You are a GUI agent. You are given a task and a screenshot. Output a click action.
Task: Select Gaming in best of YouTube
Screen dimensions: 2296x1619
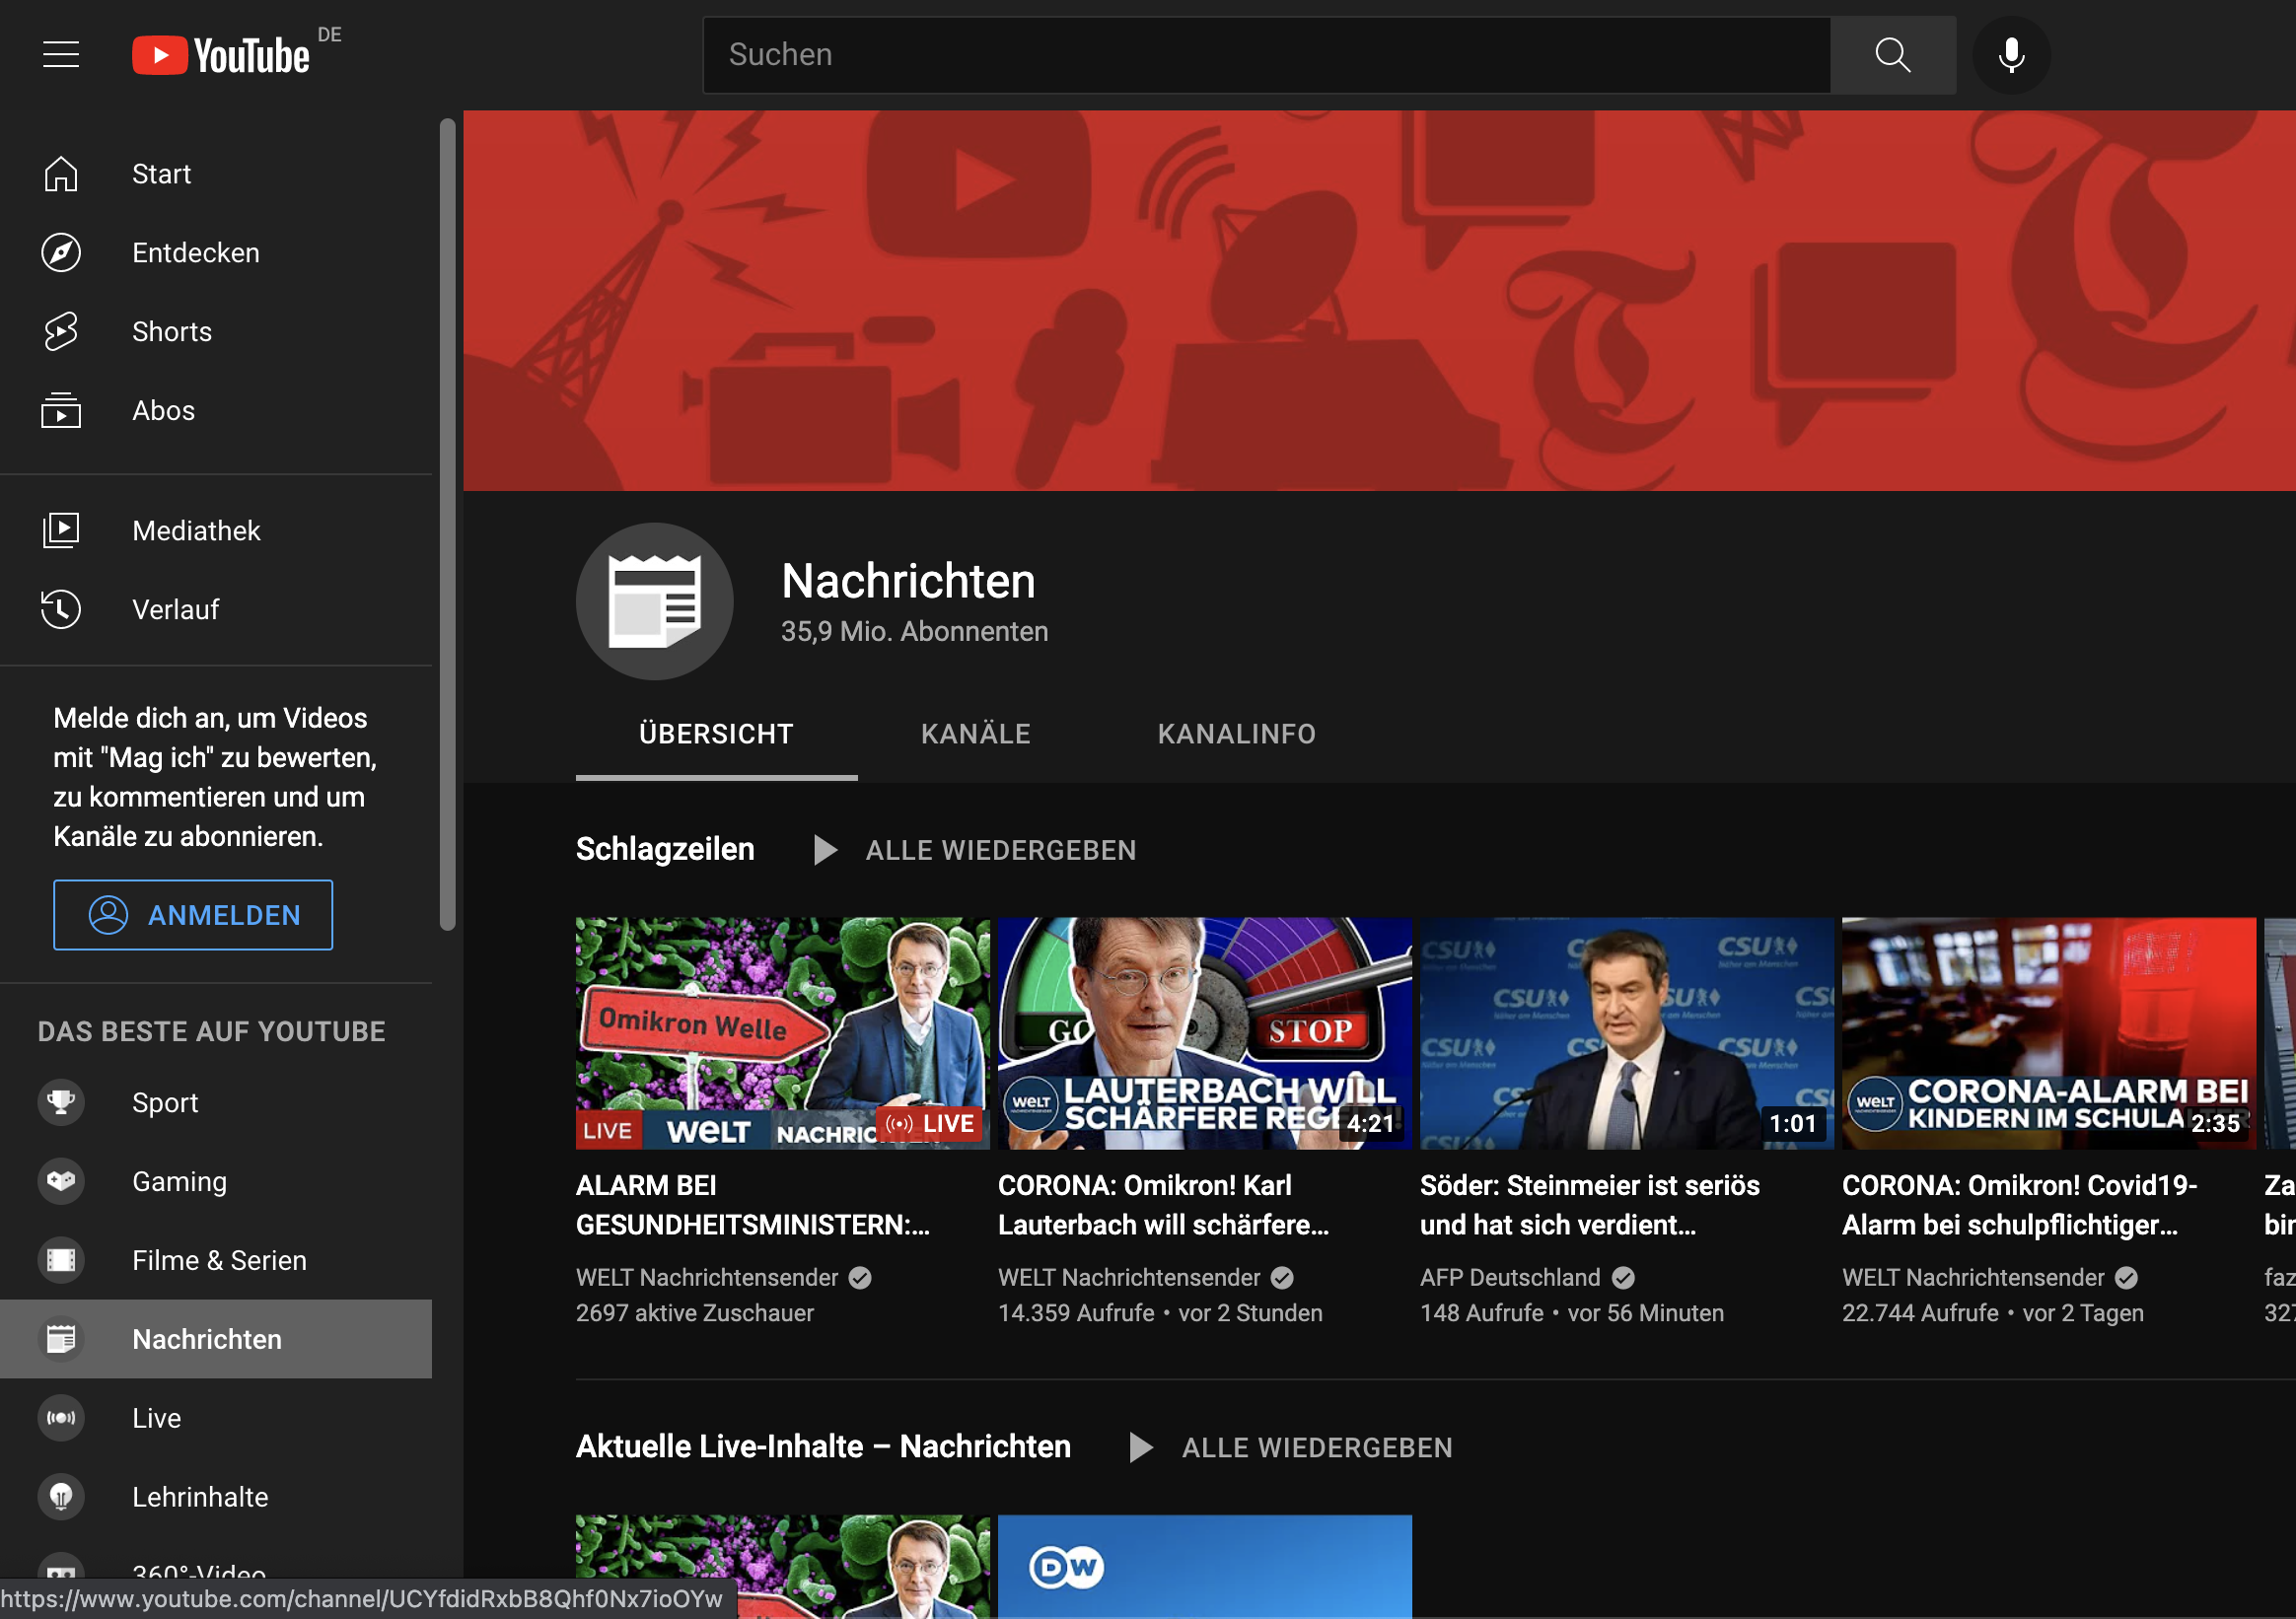[179, 1182]
